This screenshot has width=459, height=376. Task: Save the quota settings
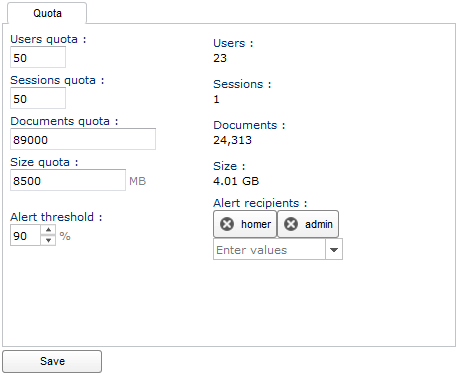point(52,361)
